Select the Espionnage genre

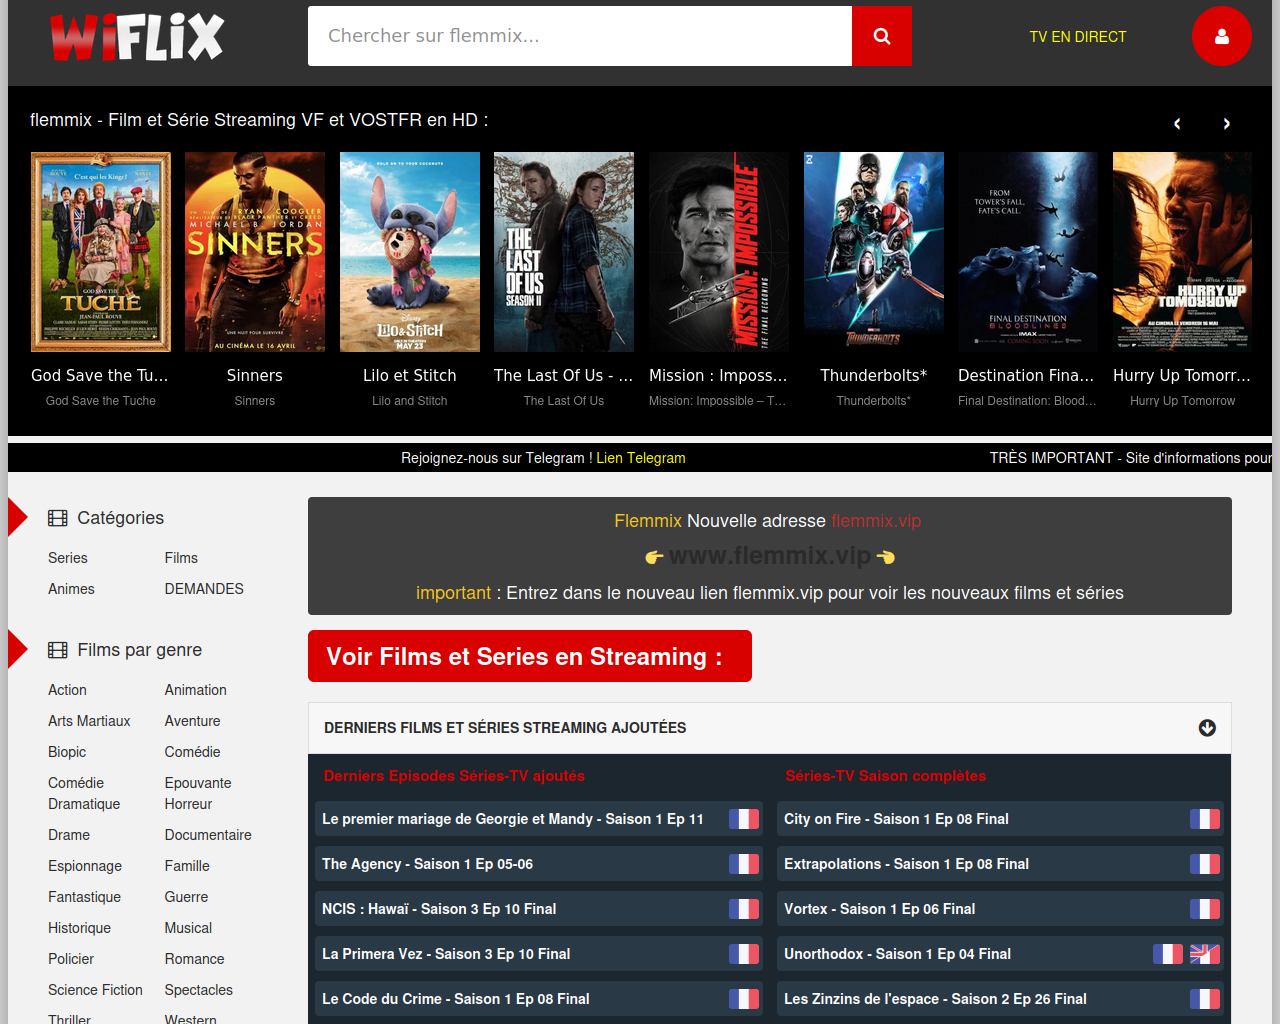tap(85, 866)
